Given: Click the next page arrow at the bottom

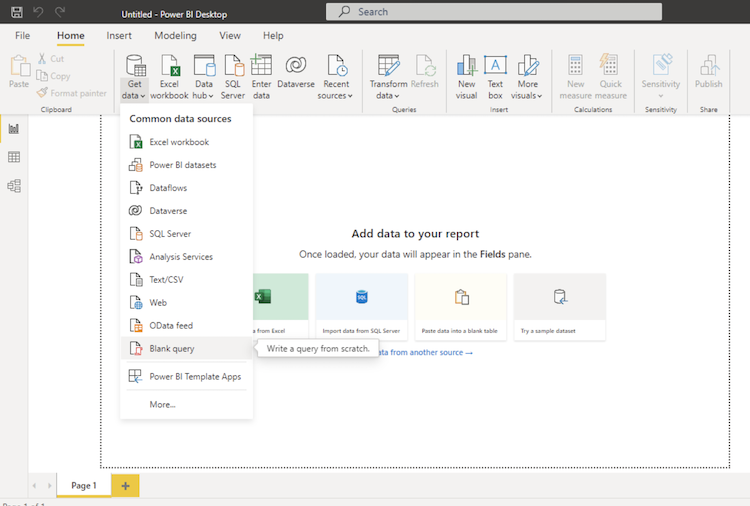Looking at the screenshot, I should (49, 486).
